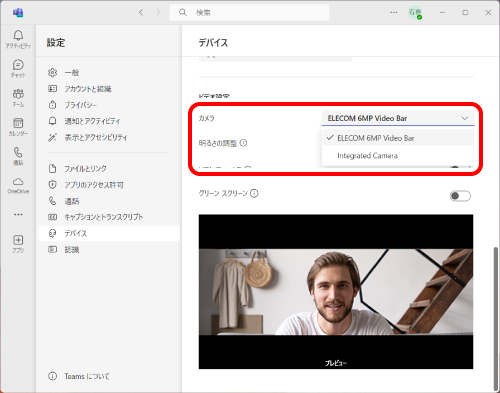Image resolution: width=500 pixels, height=393 pixels.
Task: Click the 検索 search box
Action: coord(249,13)
